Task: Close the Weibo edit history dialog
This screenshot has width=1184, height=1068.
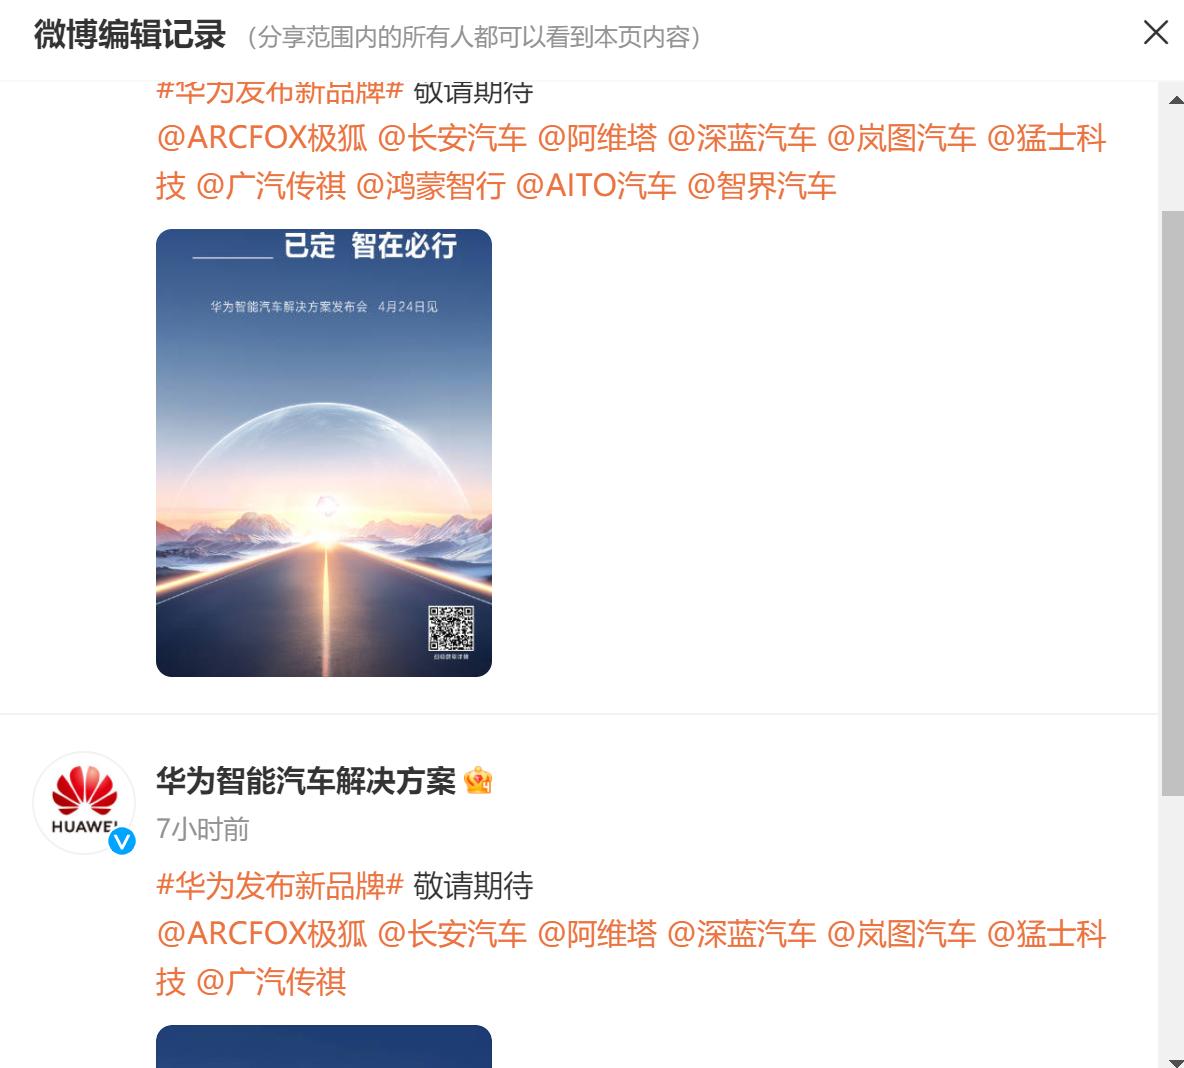Action: click(1155, 32)
